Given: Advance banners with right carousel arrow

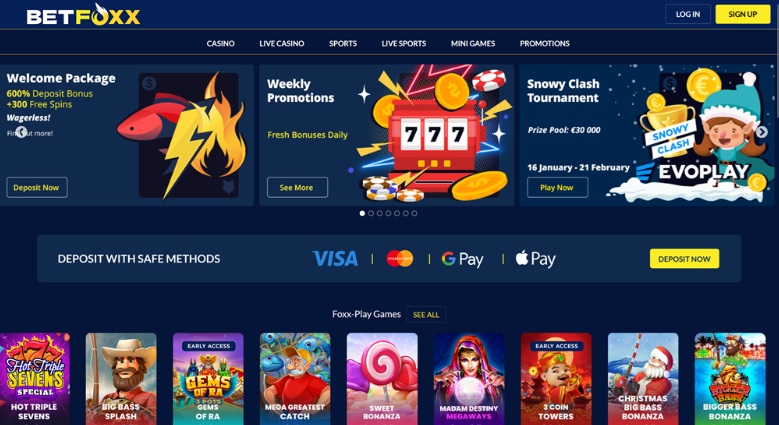Looking at the screenshot, I should 762,132.
